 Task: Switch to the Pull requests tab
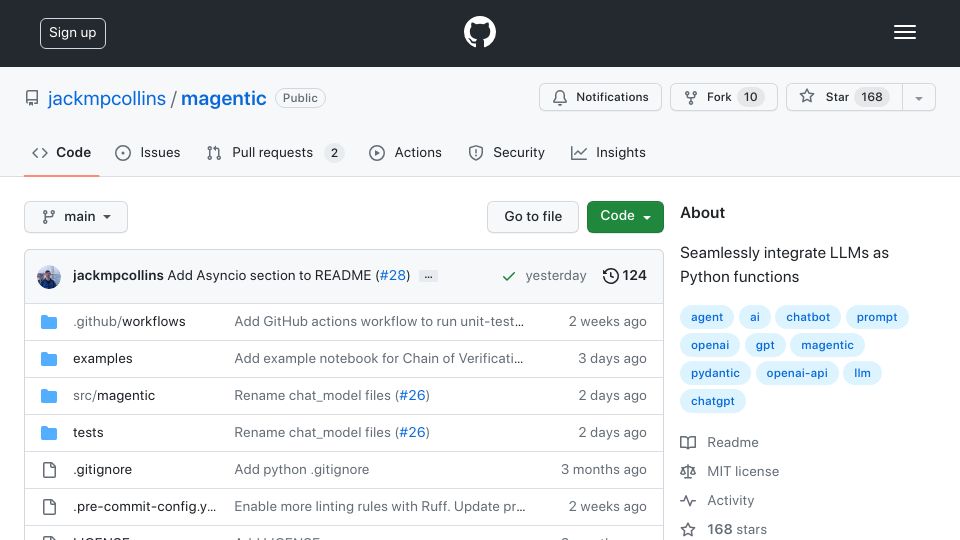[x=275, y=152]
